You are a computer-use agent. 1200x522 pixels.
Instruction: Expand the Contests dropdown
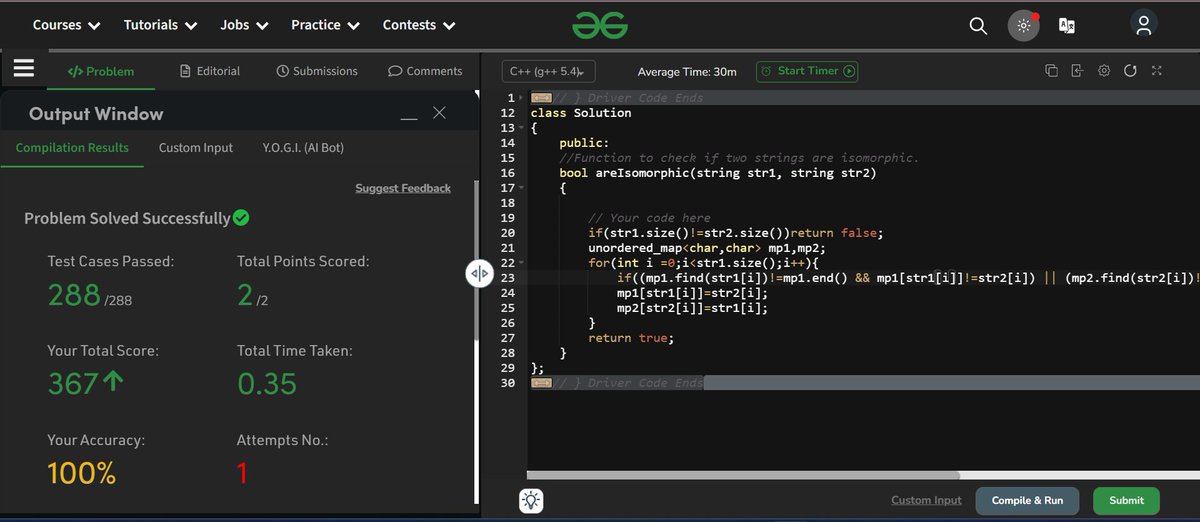pyautogui.click(x=419, y=25)
